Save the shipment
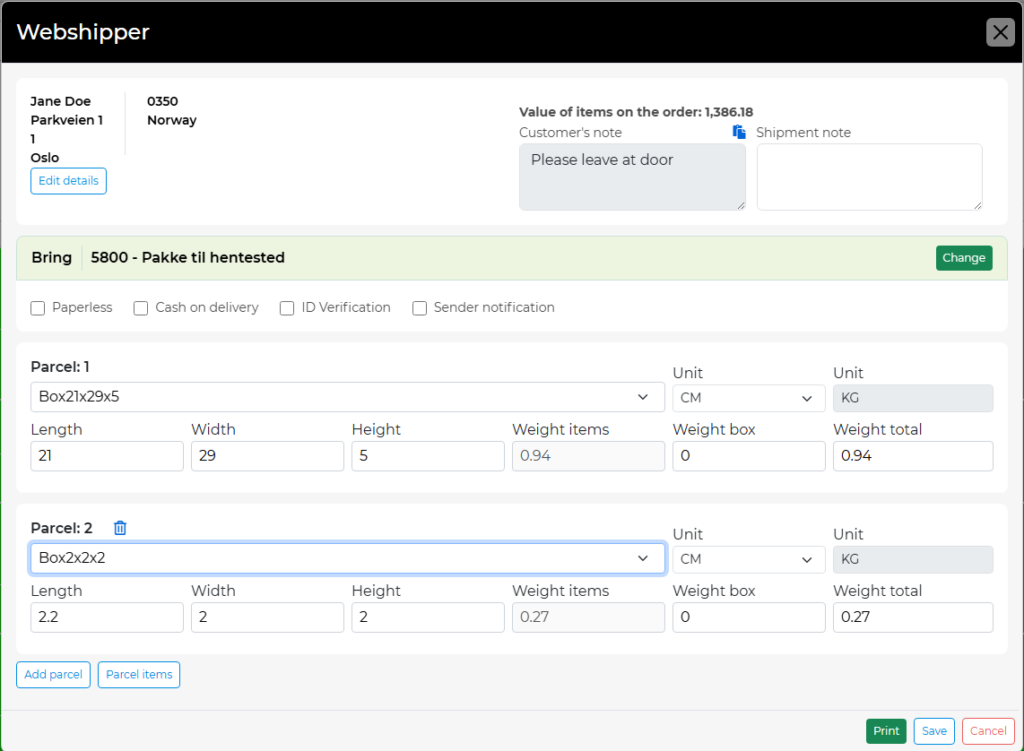 (934, 731)
